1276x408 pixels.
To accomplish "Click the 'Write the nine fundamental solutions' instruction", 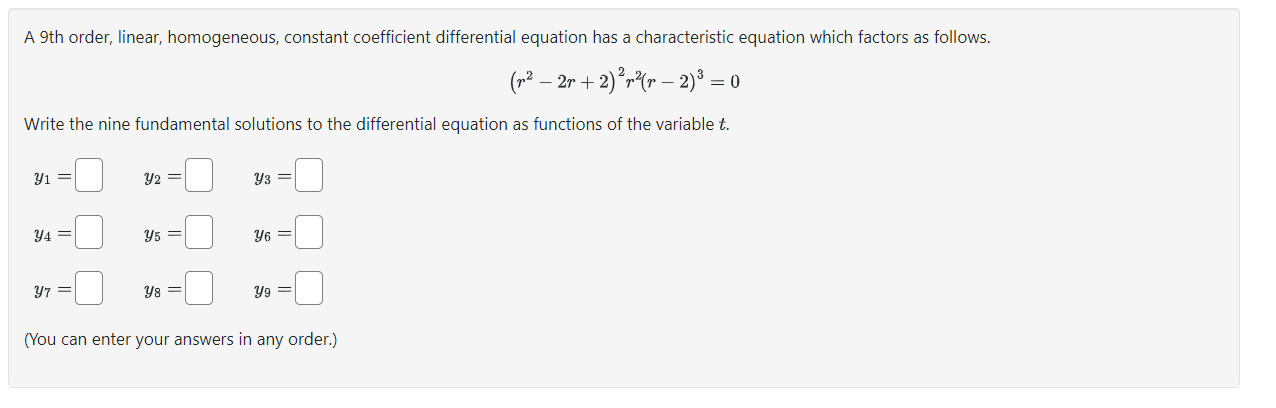I will pyautogui.click(x=376, y=124).
